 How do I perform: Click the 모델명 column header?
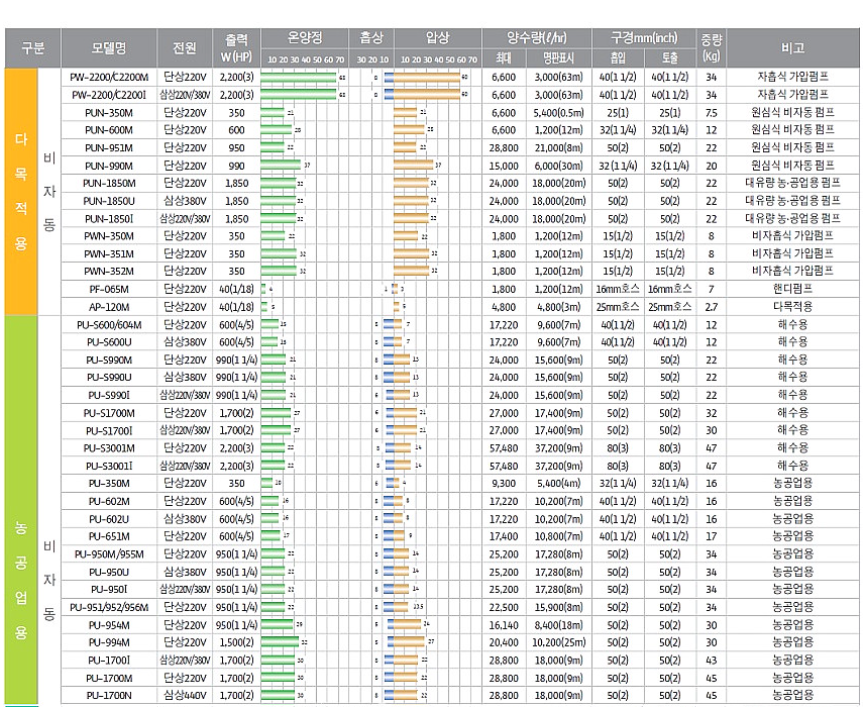(109, 47)
